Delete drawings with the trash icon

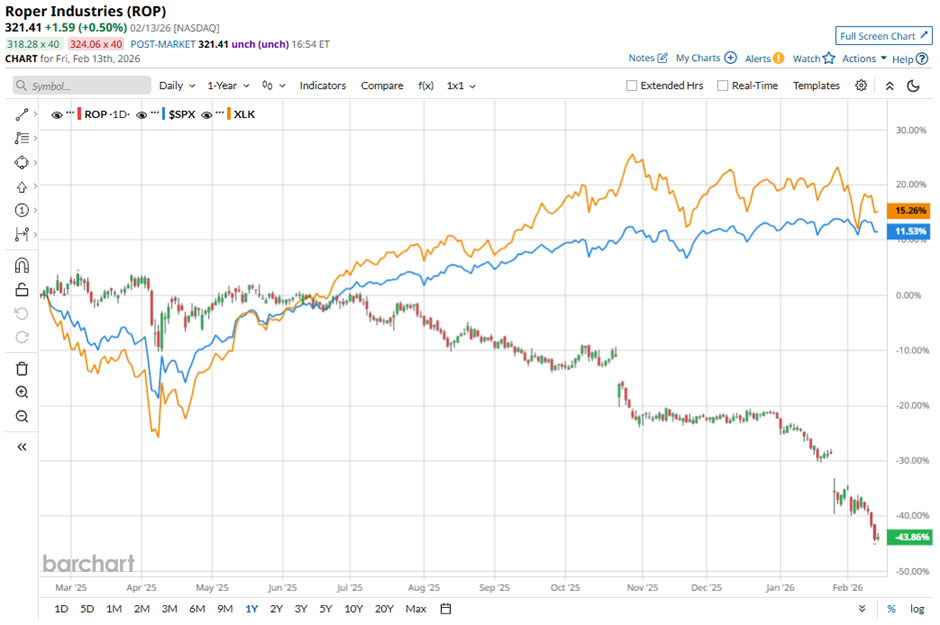21,368
